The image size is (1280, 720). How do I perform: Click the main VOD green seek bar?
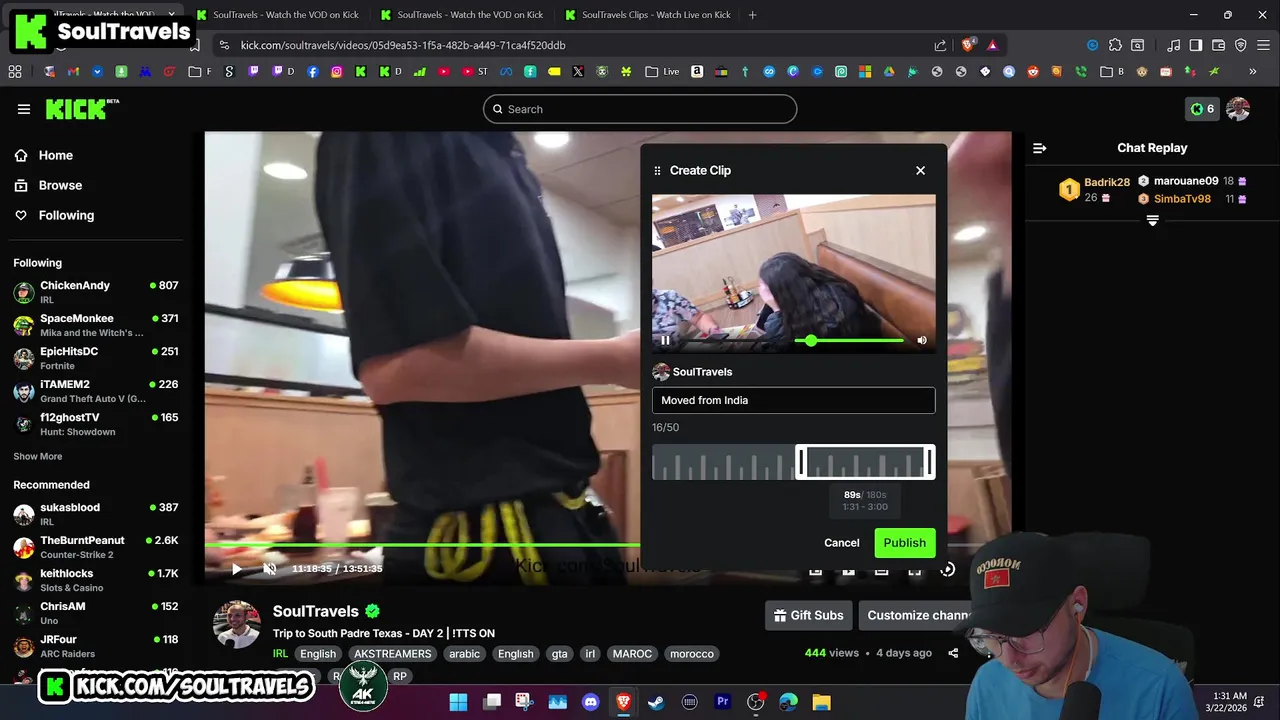click(x=422, y=545)
